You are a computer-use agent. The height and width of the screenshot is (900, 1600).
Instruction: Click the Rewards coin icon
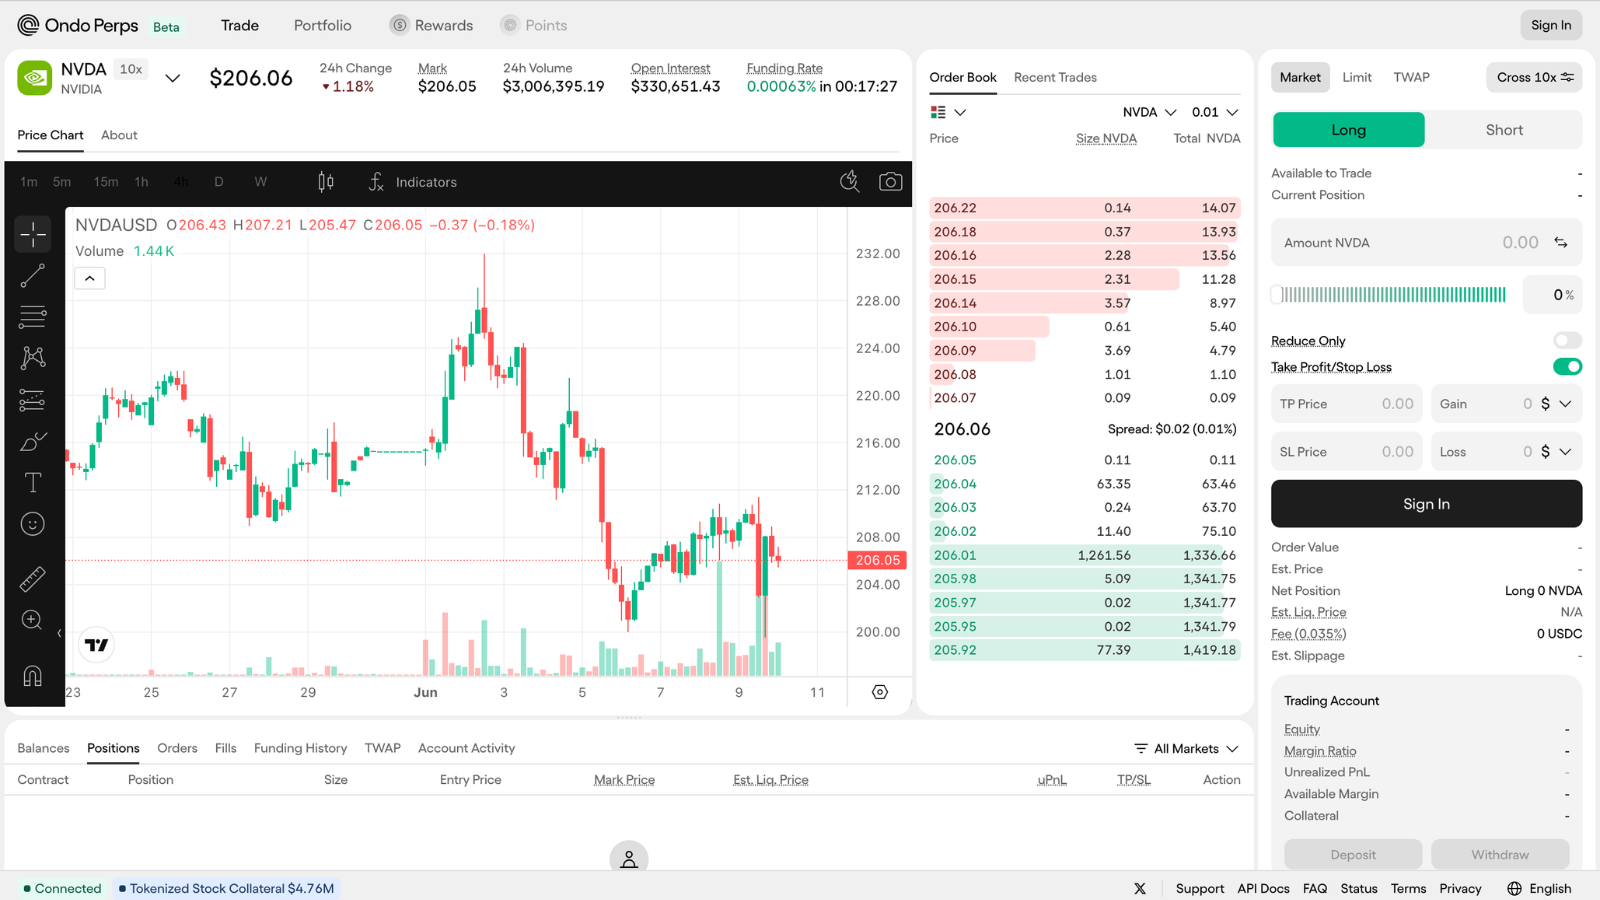(400, 25)
